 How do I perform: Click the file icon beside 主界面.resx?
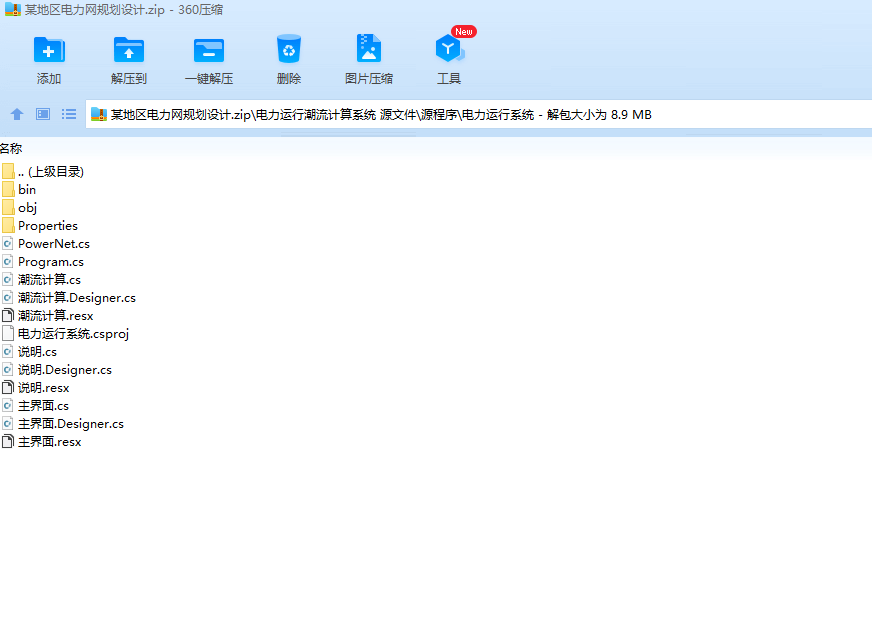click(x=7, y=442)
